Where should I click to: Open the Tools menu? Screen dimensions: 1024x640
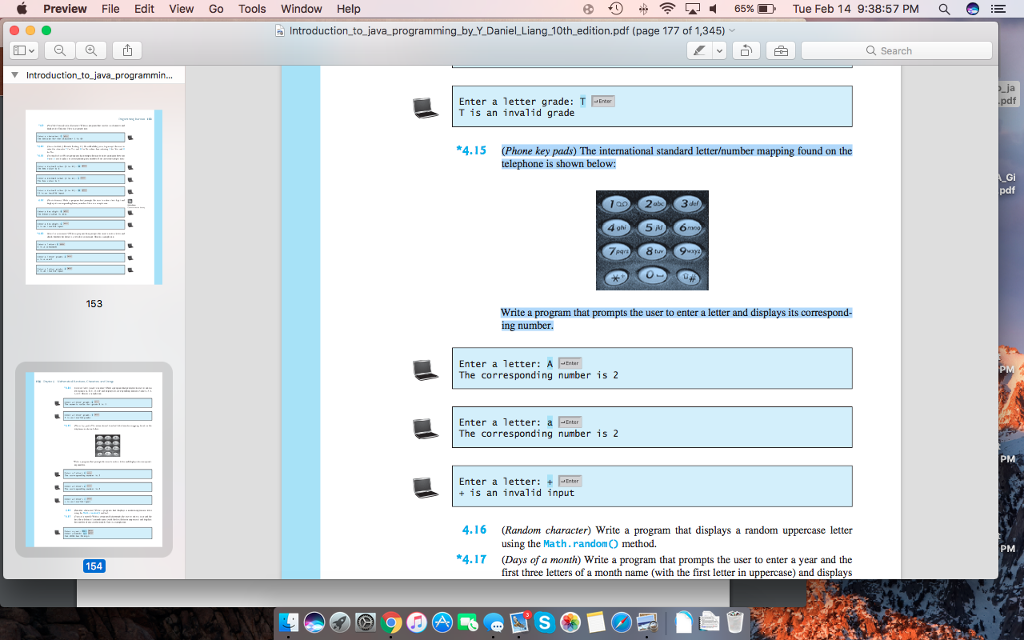252,9
